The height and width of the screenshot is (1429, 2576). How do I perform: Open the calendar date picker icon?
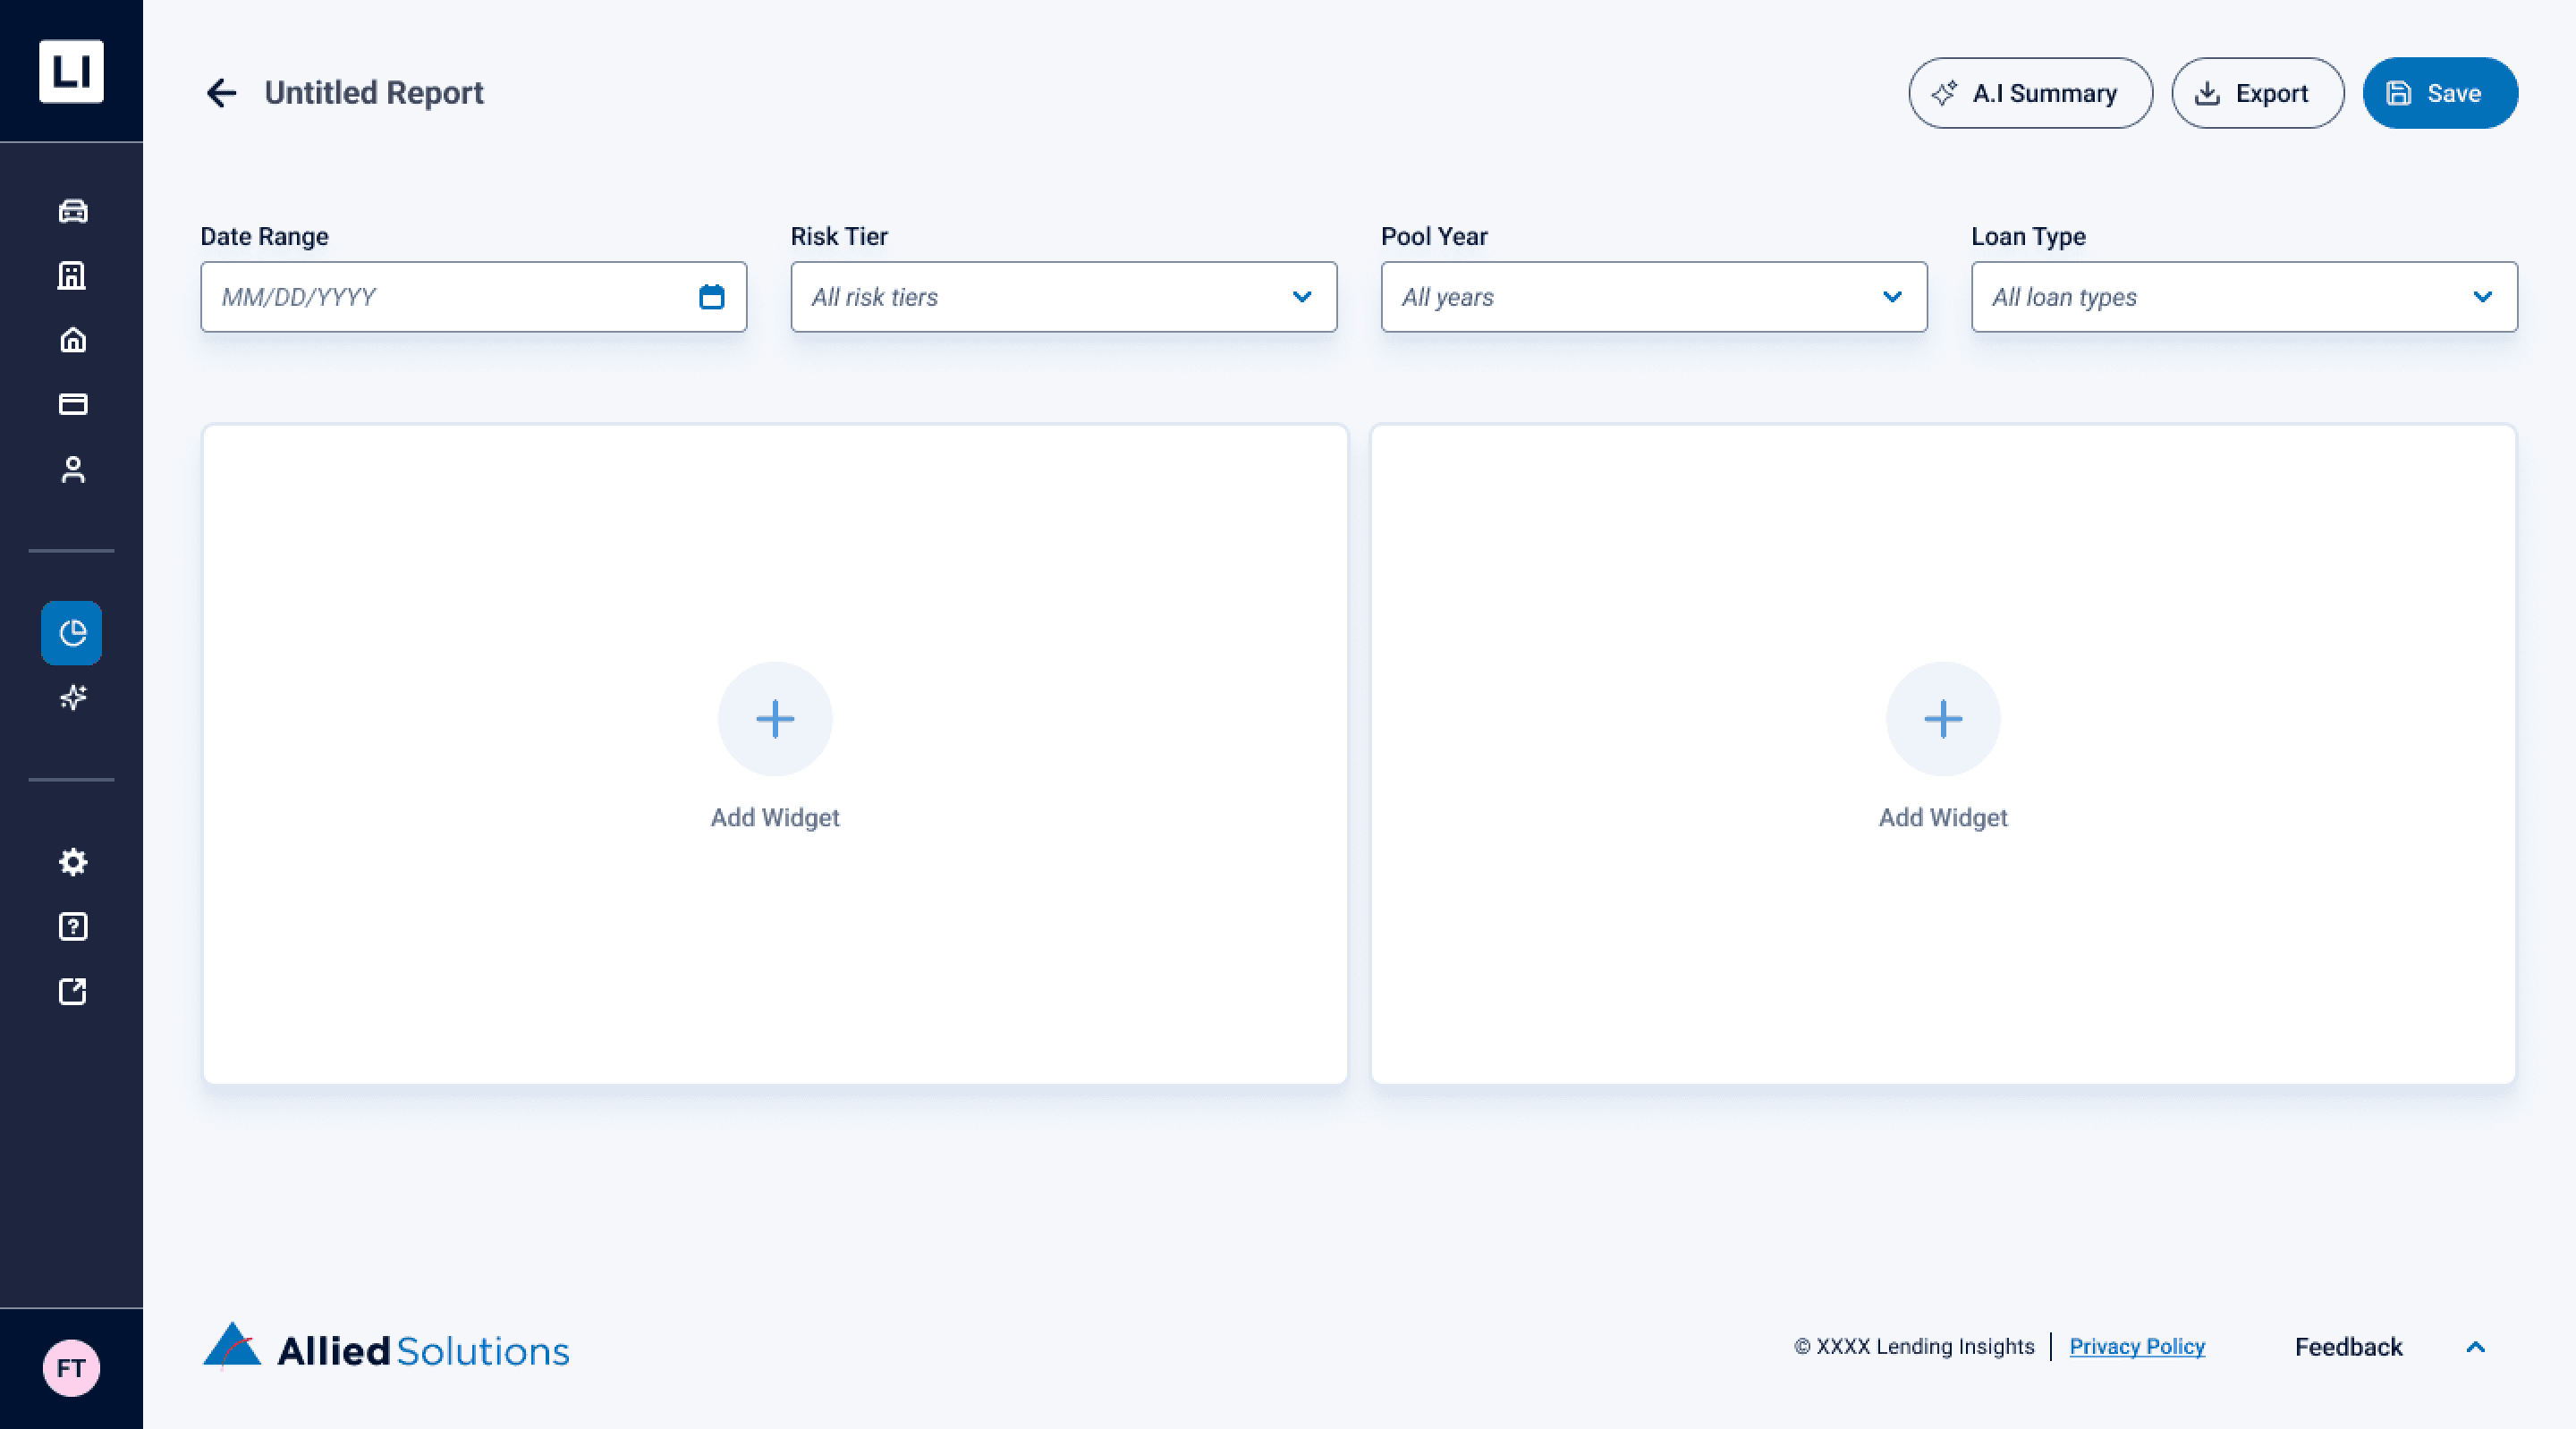(x=711, y=297)
